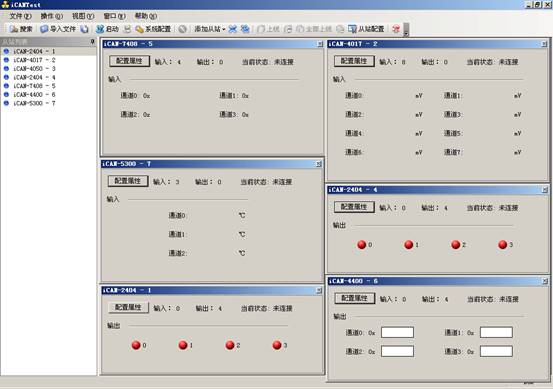553x389 pixels.
Task: Open the 视图(V) menu
Action: tap(83, 16)
